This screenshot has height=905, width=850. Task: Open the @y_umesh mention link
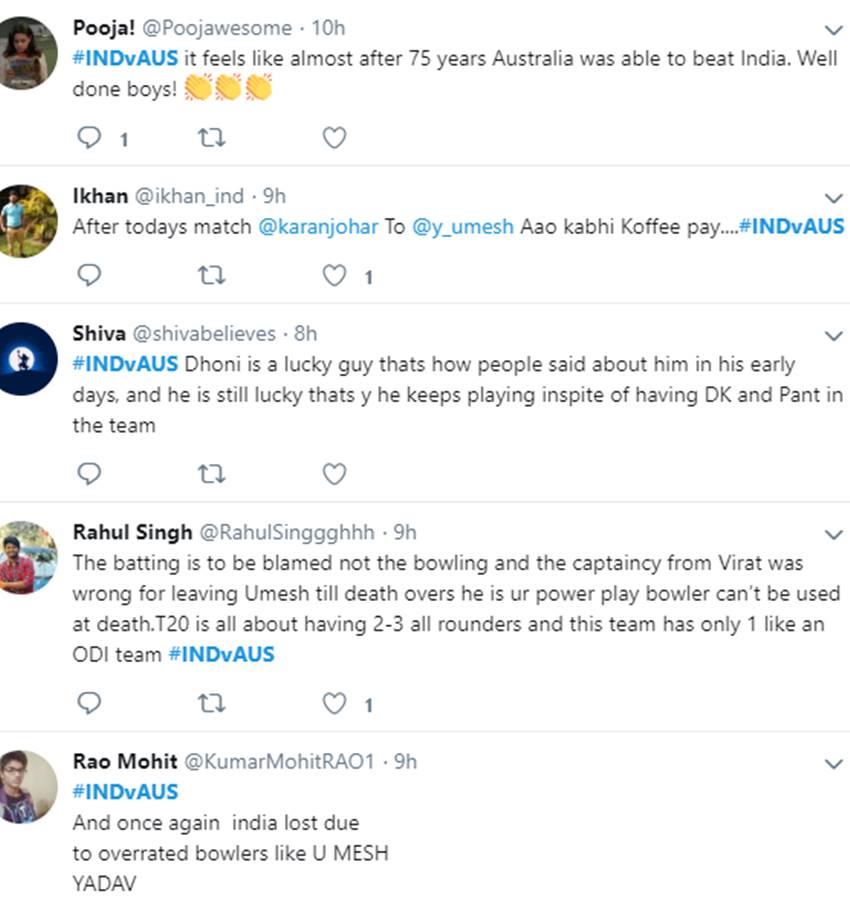coord(462,227)
